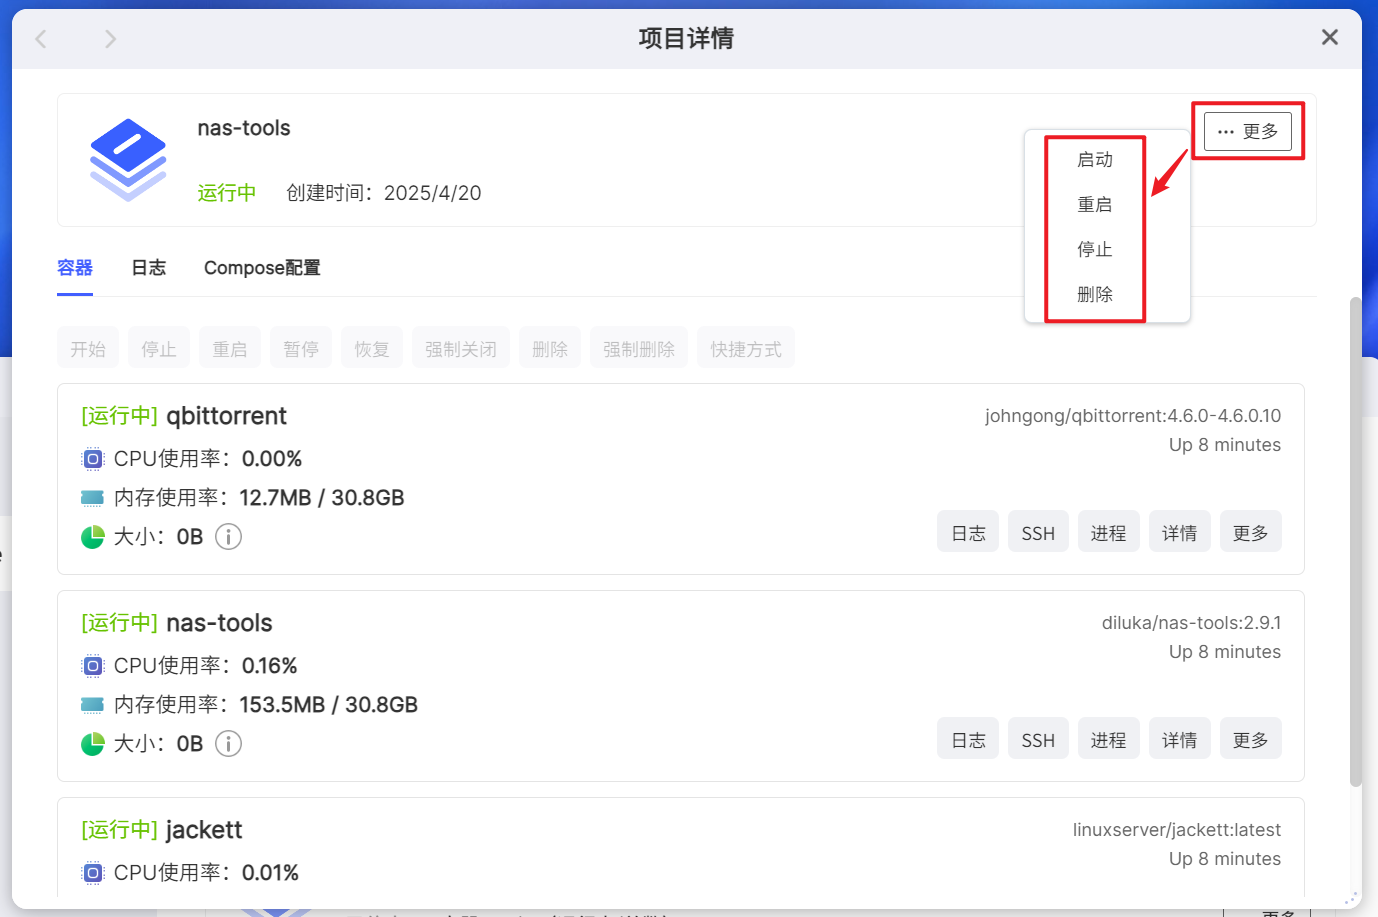Image resolution: width=1378 pixels, height=917 pixels.
Task: Open 详情 for the qbittorrent container
Action: [x=1180, y=532]
